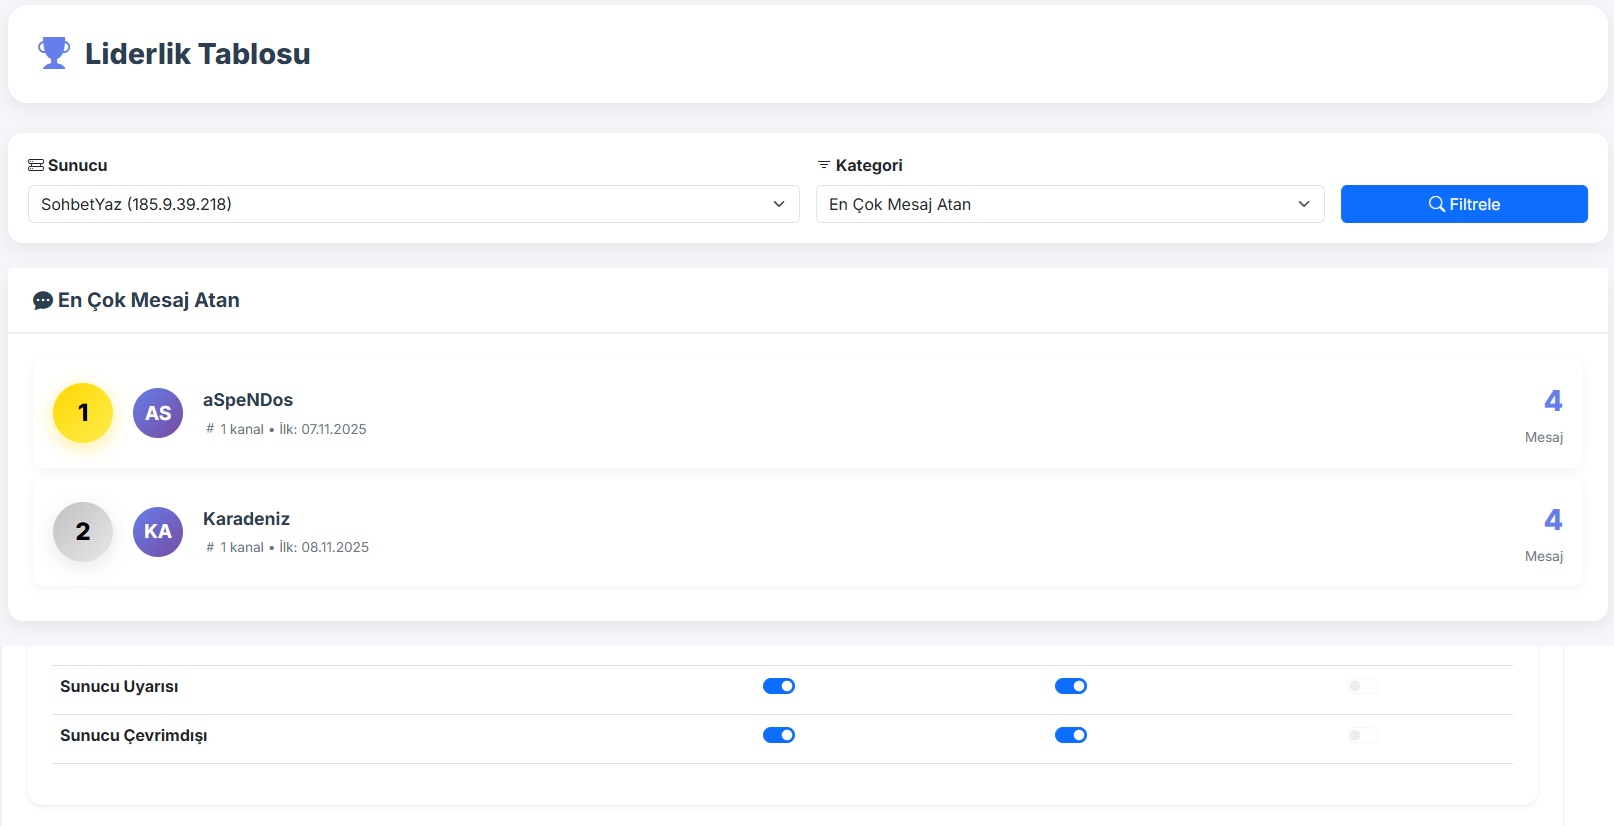Open aSpeNDos user name
Screen dimensions: 1614x826
point(248,400)
